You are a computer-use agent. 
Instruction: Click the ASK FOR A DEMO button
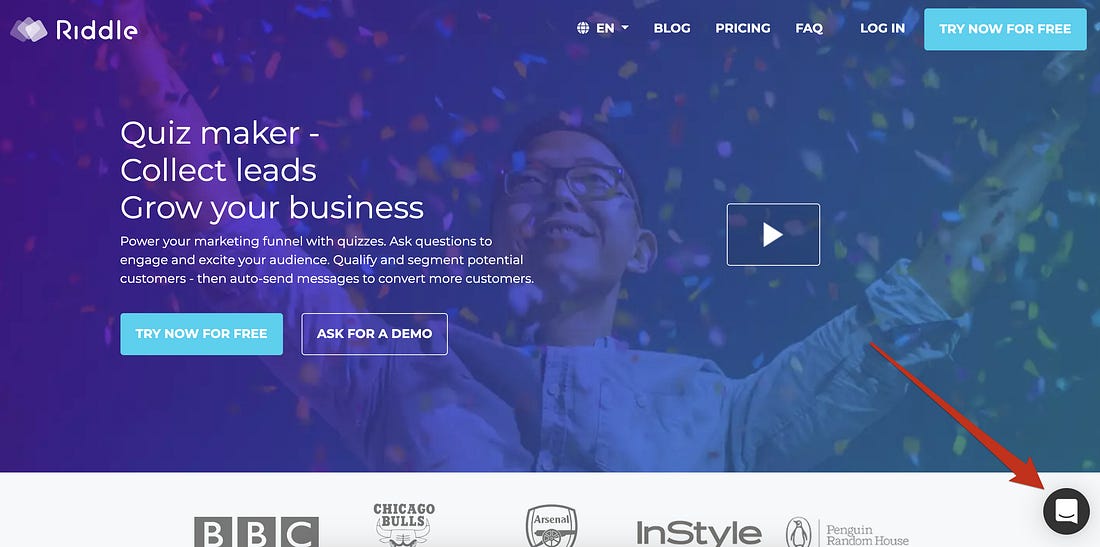[x=375, y=334]
